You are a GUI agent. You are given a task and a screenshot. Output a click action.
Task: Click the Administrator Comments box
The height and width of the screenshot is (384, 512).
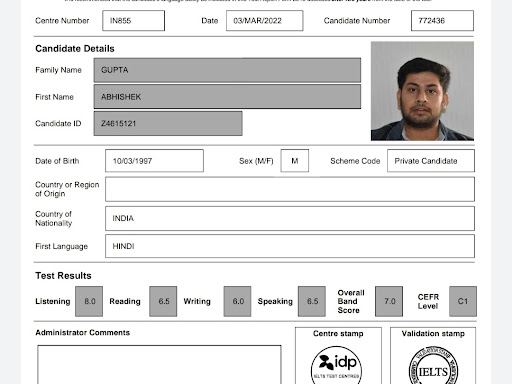[x=159, y=365]
